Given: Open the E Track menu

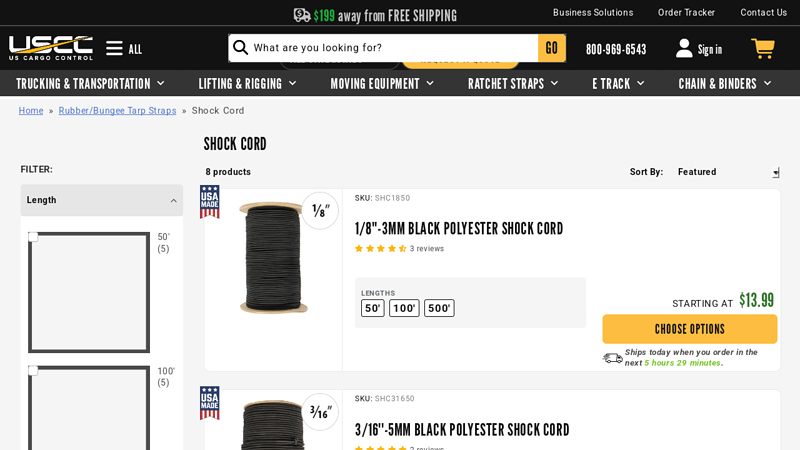Looking at the screenshot, I should (x=617, y=84).
